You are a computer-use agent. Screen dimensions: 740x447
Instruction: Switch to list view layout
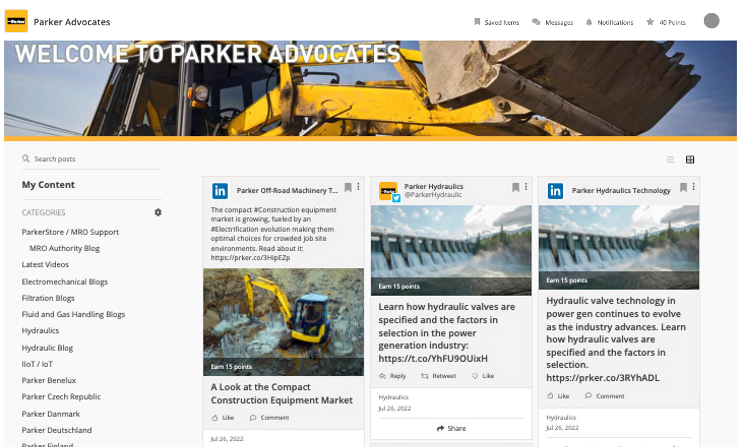(x=670, y=160)
